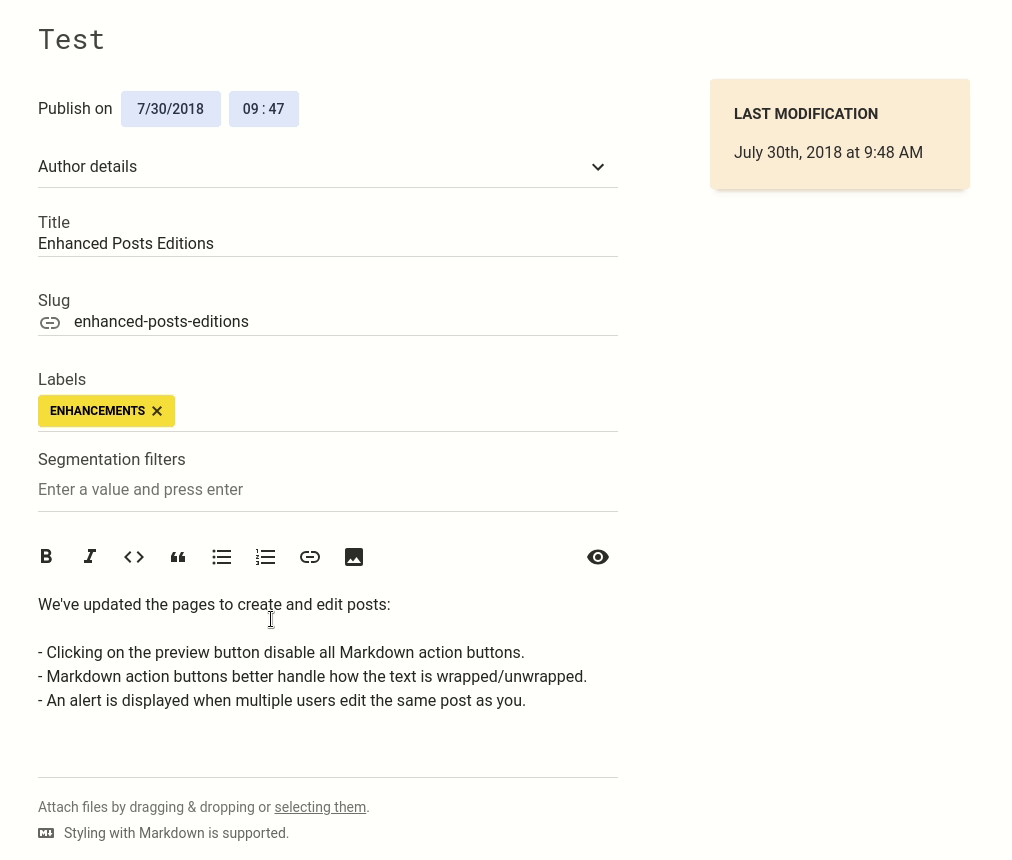Click the Markdown logo icon in the footer
Screen dimensions: 1012x860
pyautogui.click(x=46, y=833)
